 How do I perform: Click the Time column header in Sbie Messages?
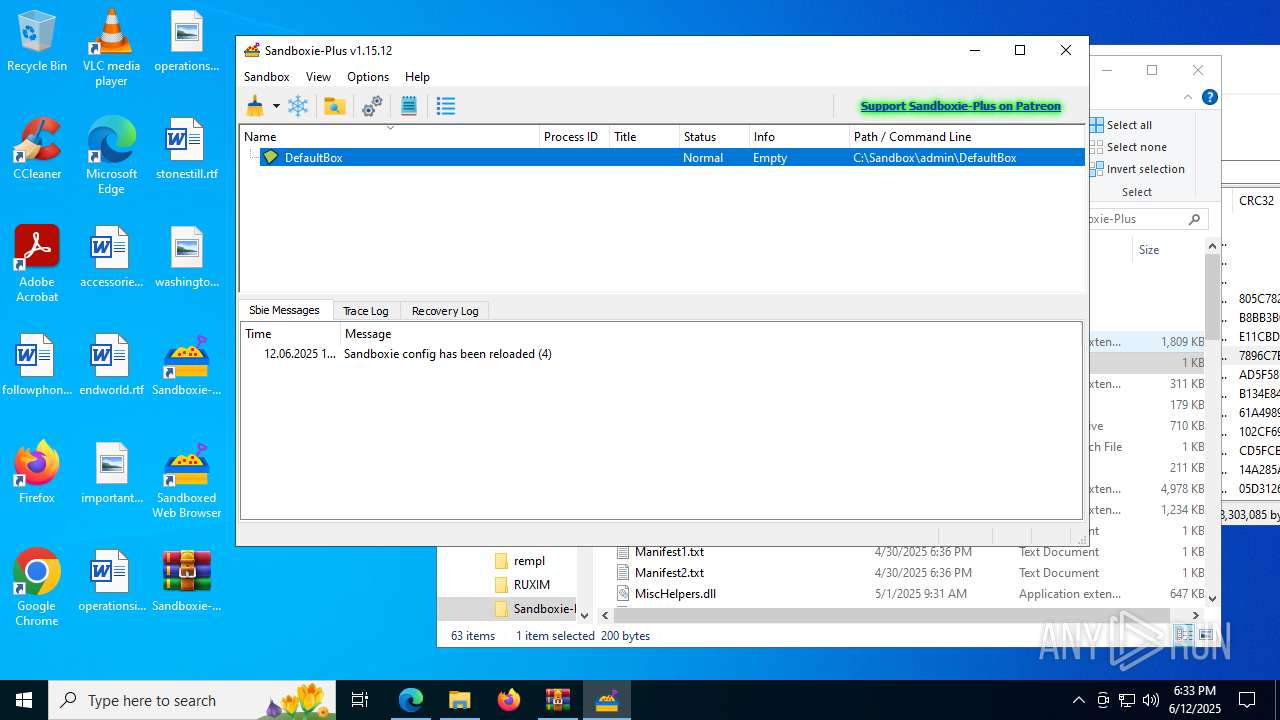(x=290, y=334)
